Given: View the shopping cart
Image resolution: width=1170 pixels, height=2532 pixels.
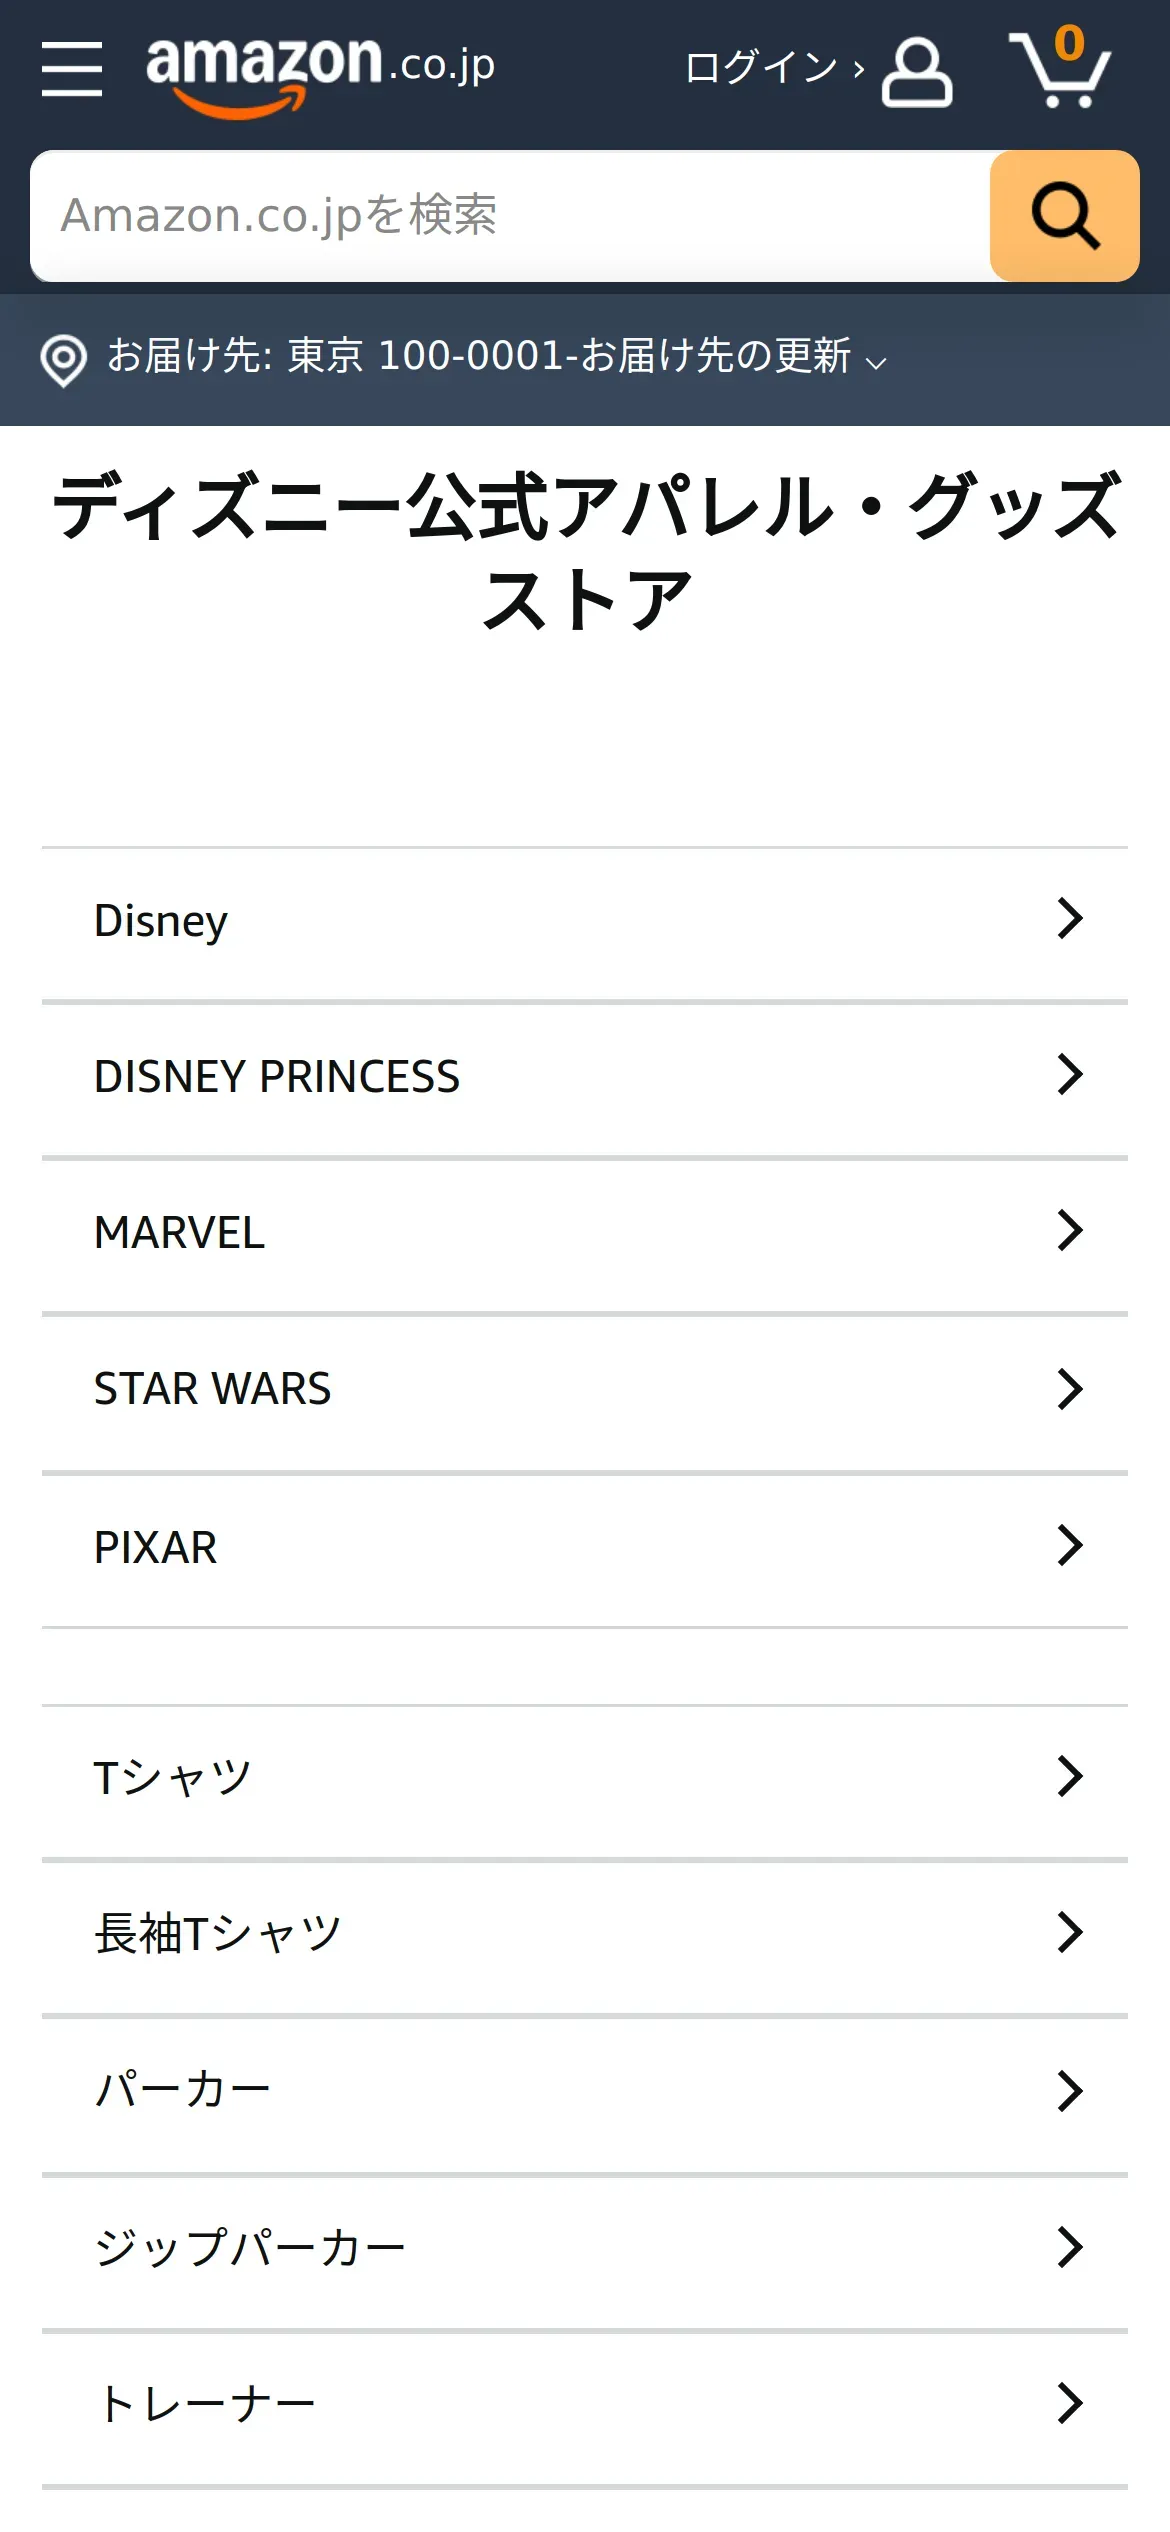Looking at the screenshot, I should click(1060, 68).
